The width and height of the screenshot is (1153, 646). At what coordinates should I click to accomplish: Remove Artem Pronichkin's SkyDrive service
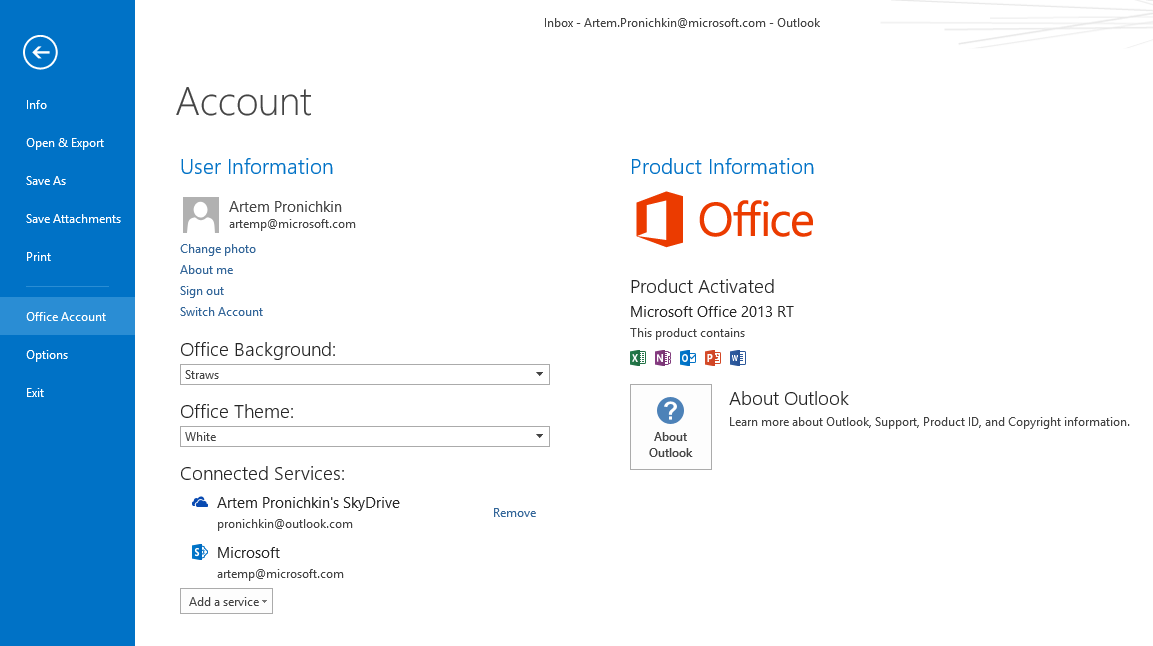pos(514,513)
